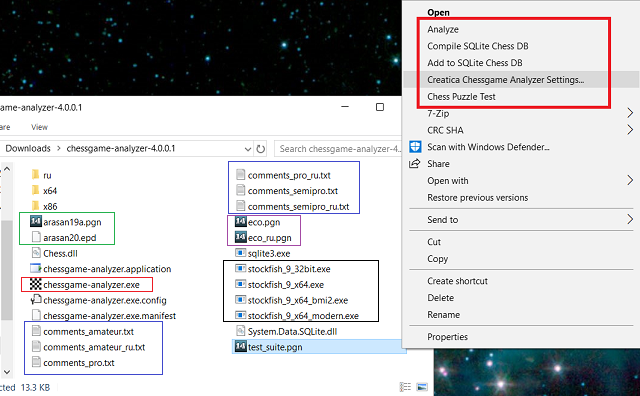The height and width of the screenshot is (396, 640).
Task: Click the chessgame-analyzer.exe.manifest file icon
Action: point(36,315)
